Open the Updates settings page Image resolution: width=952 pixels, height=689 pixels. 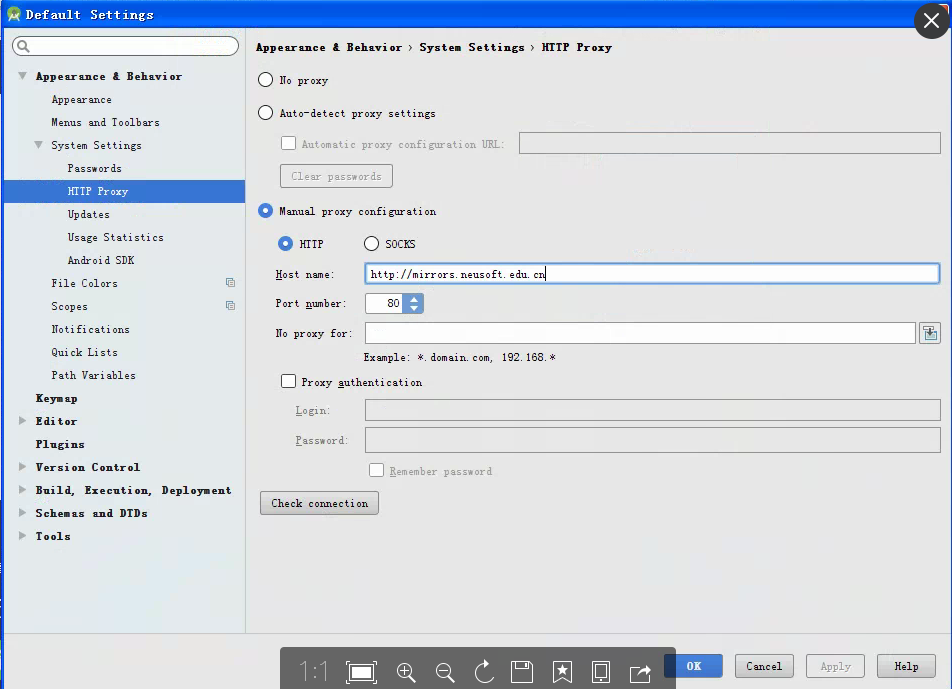pos(89,214)
